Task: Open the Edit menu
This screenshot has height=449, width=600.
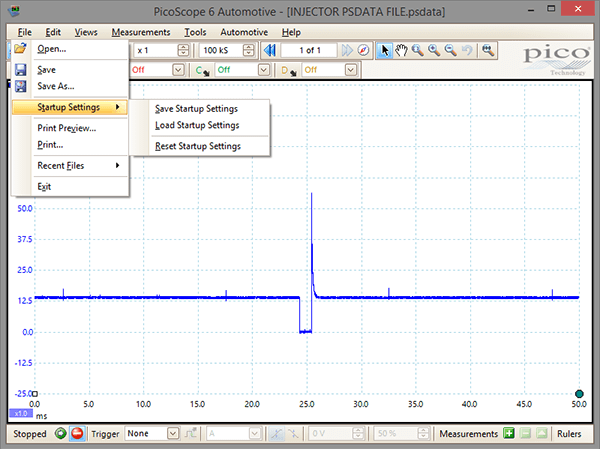Action: [53, 32]
